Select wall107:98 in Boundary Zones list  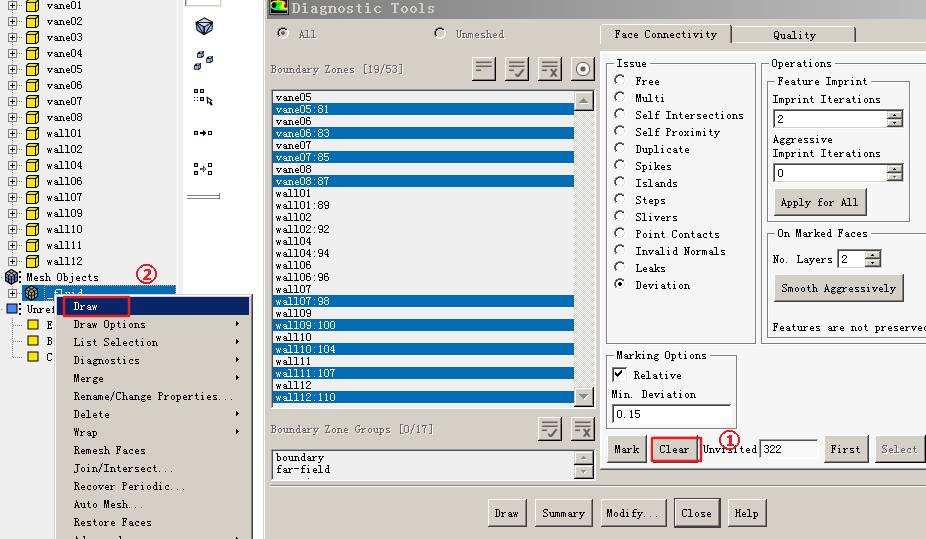(x=423, y=301)
